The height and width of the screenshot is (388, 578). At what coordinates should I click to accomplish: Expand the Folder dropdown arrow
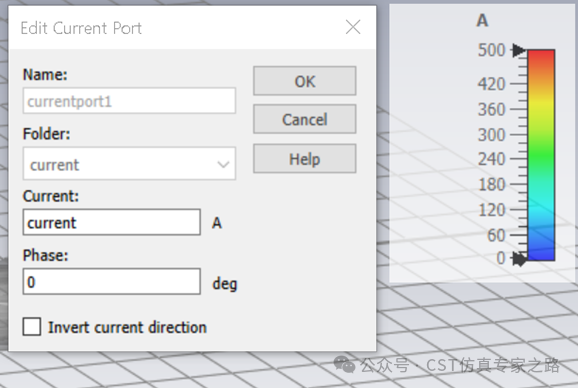click(x=223, y=164)
